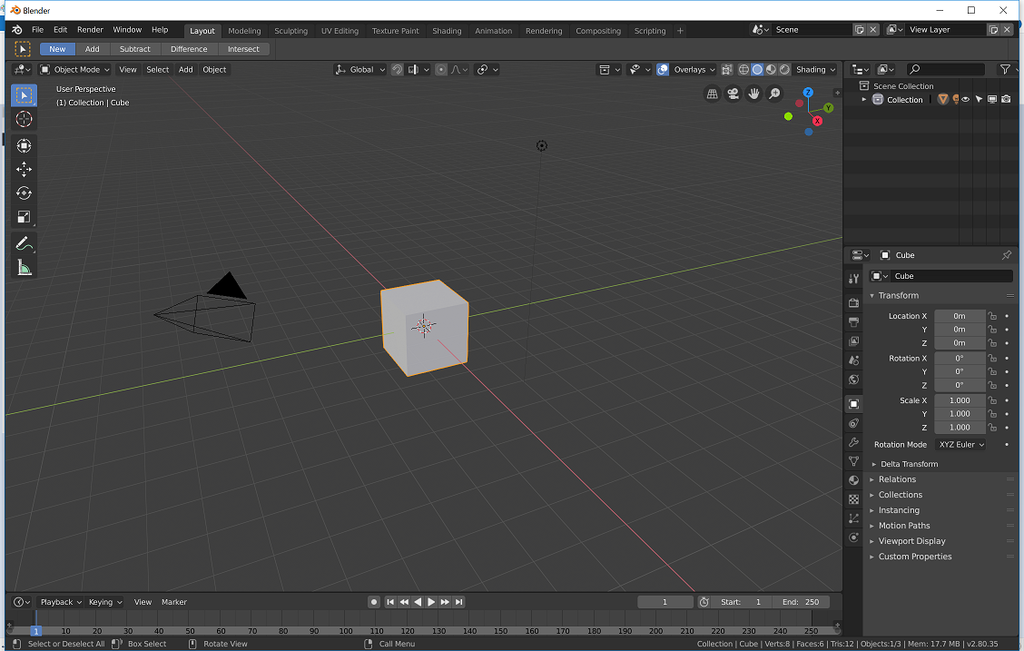Open the Modifiers wrench properties tab

pos(854,442)
